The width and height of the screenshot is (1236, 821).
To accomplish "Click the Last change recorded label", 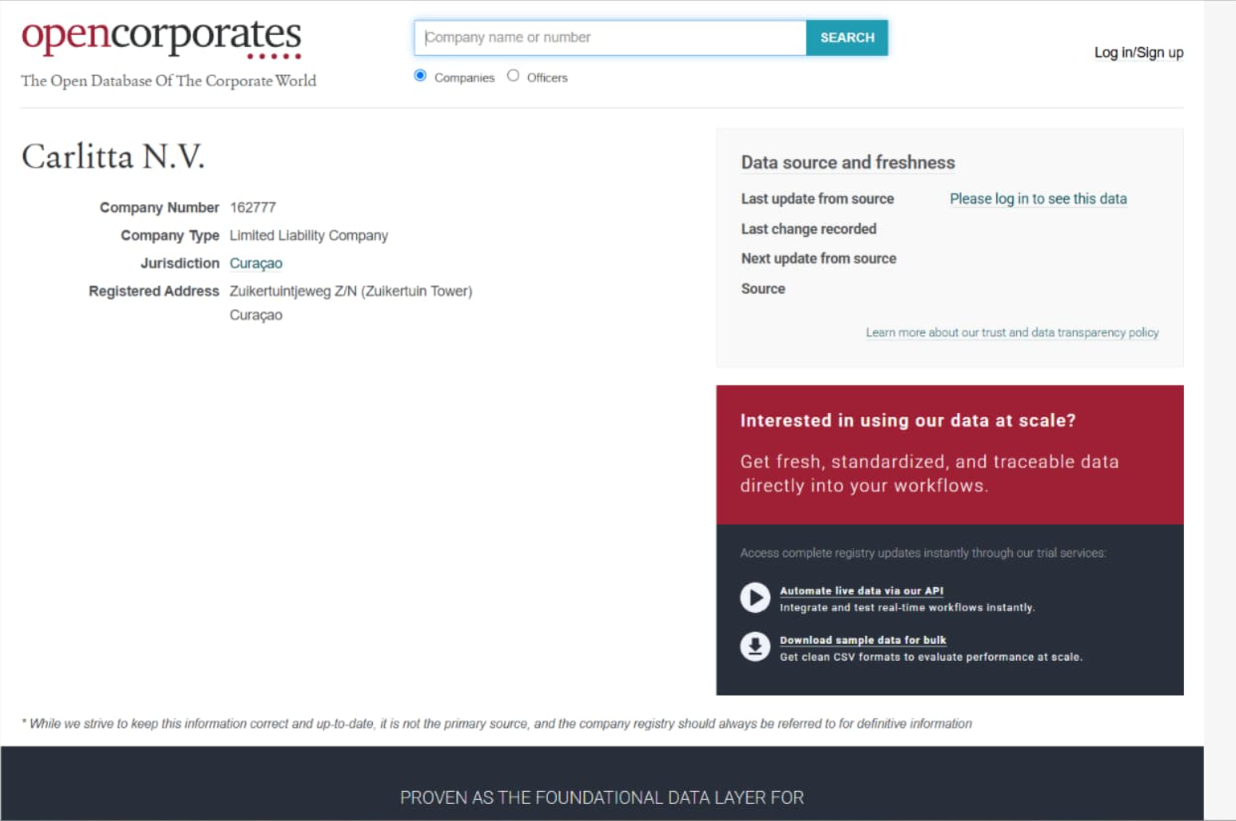I will click(x=809, y=229).
